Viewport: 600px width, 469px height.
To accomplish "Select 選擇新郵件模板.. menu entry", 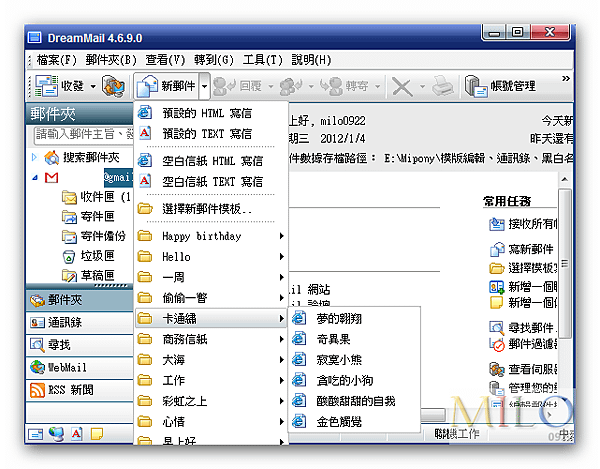I will (x=211, y=208).
